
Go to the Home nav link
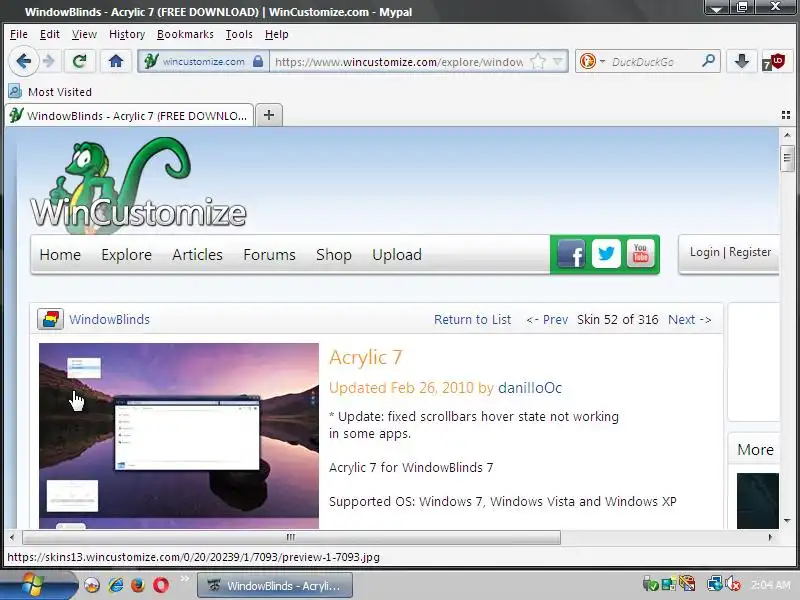[60, 255]
